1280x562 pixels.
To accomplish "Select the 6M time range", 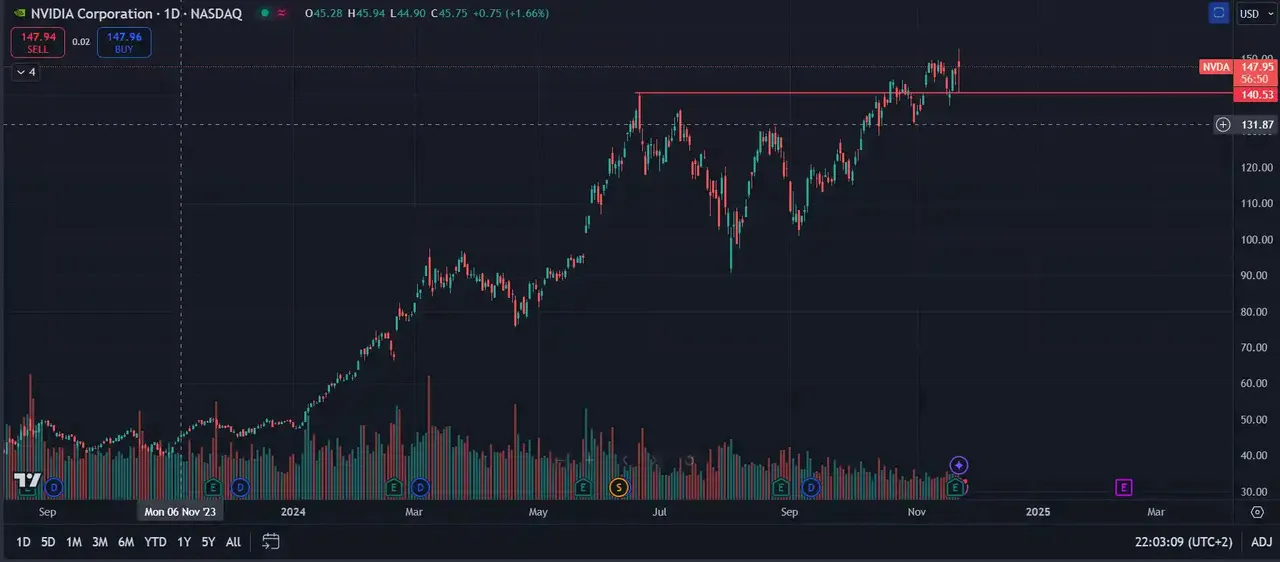I will pos(126,542).
